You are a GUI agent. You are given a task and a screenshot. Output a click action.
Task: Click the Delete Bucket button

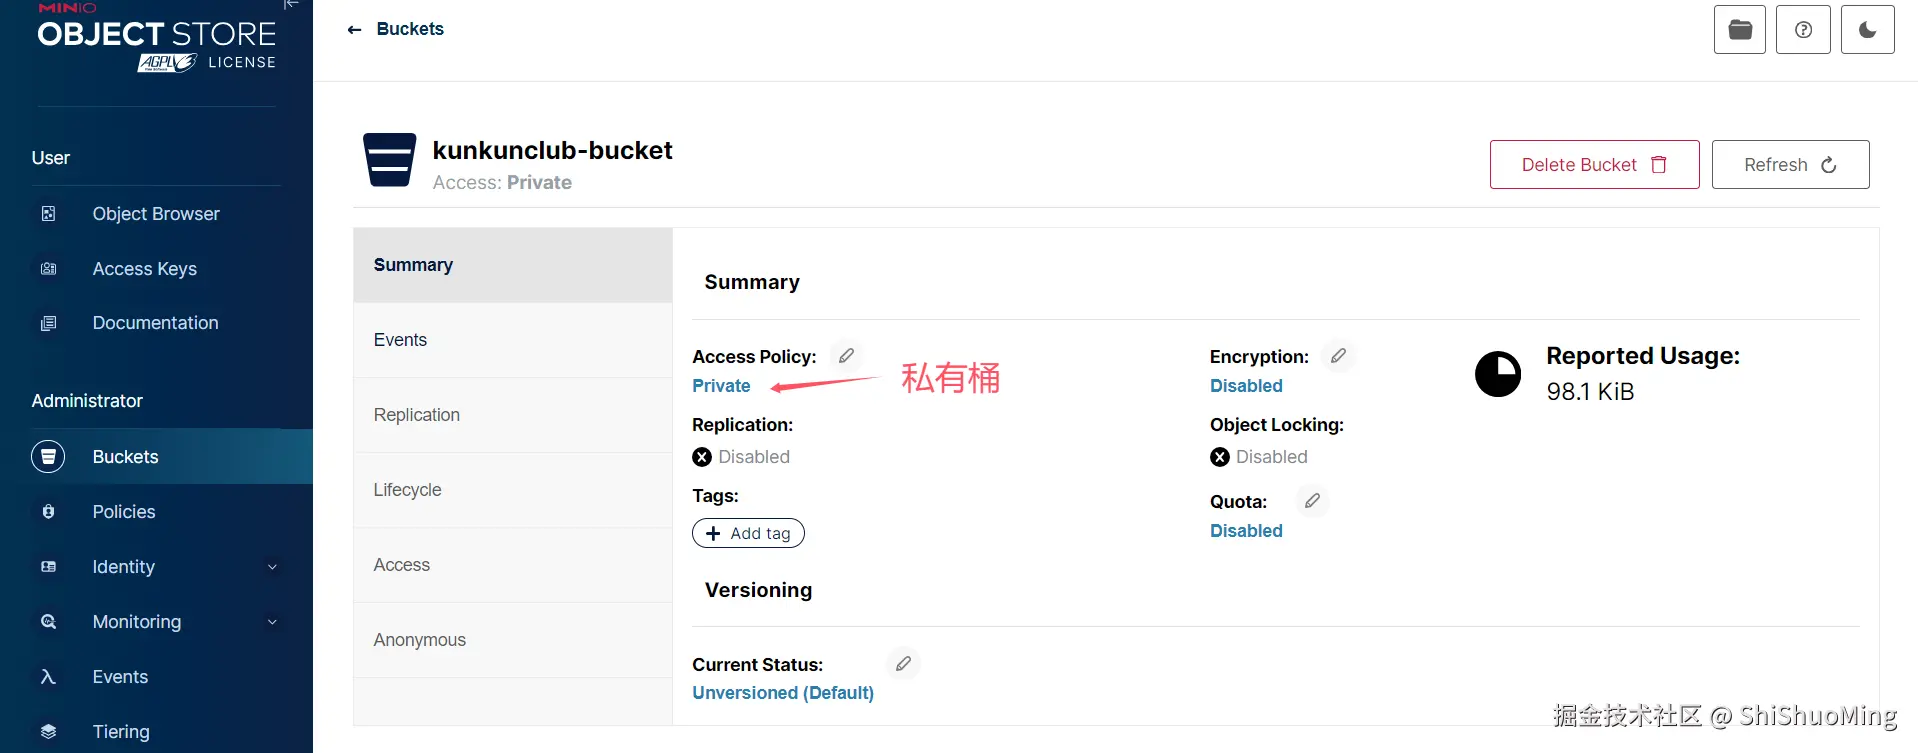1594,165
